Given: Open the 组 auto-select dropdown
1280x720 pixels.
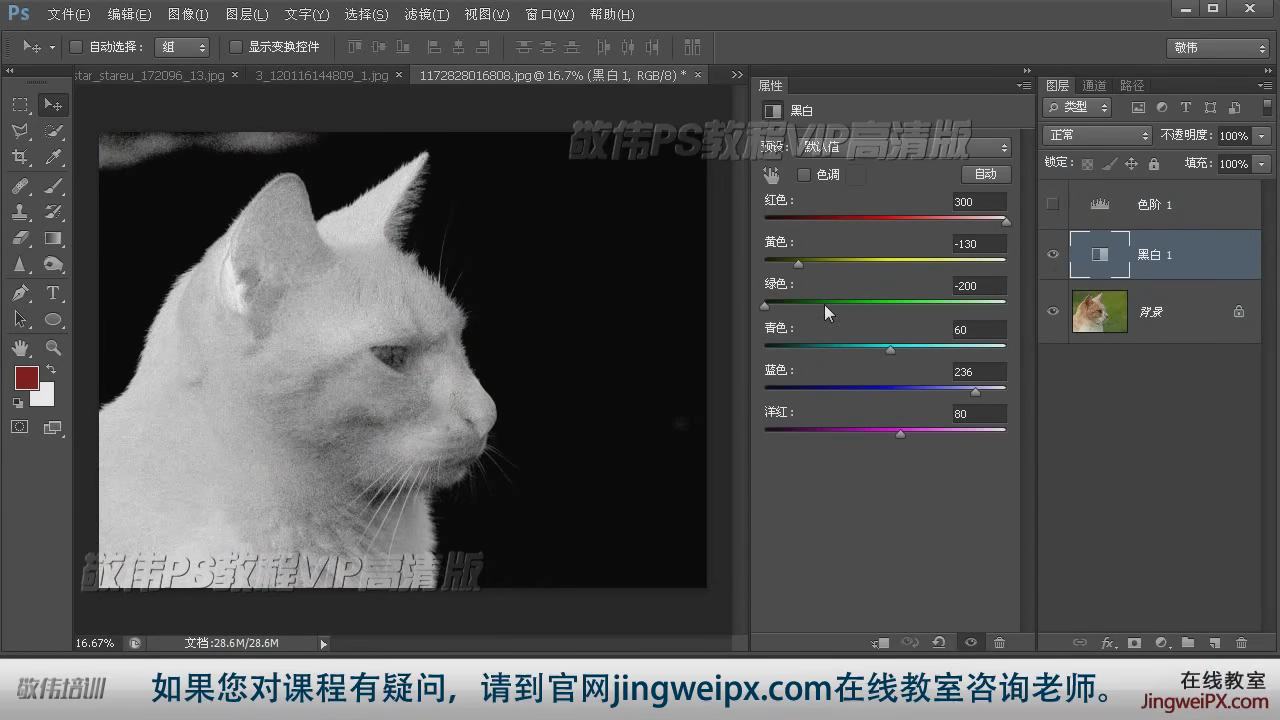Looking at the screenshot, I should pyautogui.click(x=182, y=47).
